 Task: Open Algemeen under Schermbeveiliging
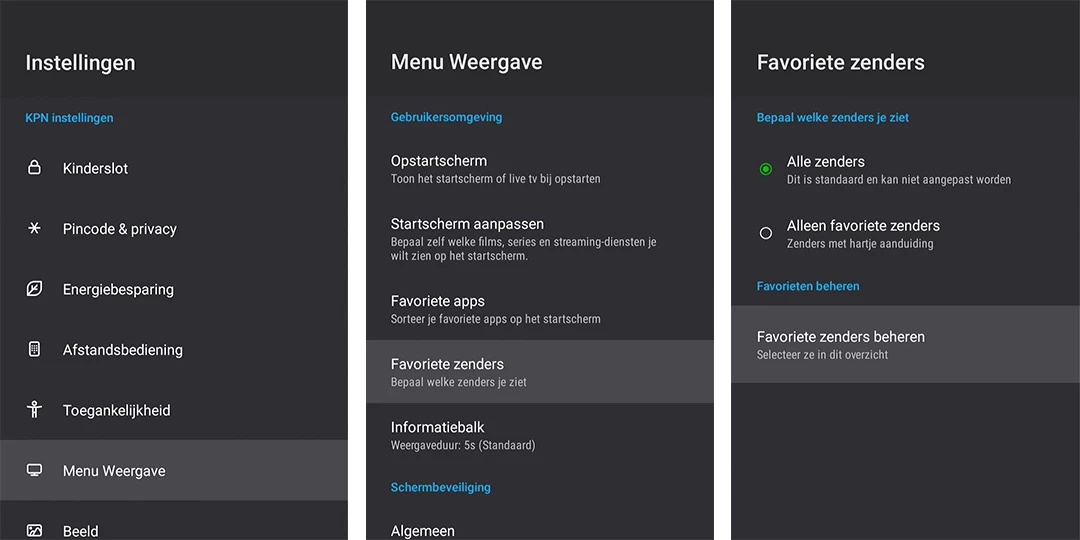(423, 530)
